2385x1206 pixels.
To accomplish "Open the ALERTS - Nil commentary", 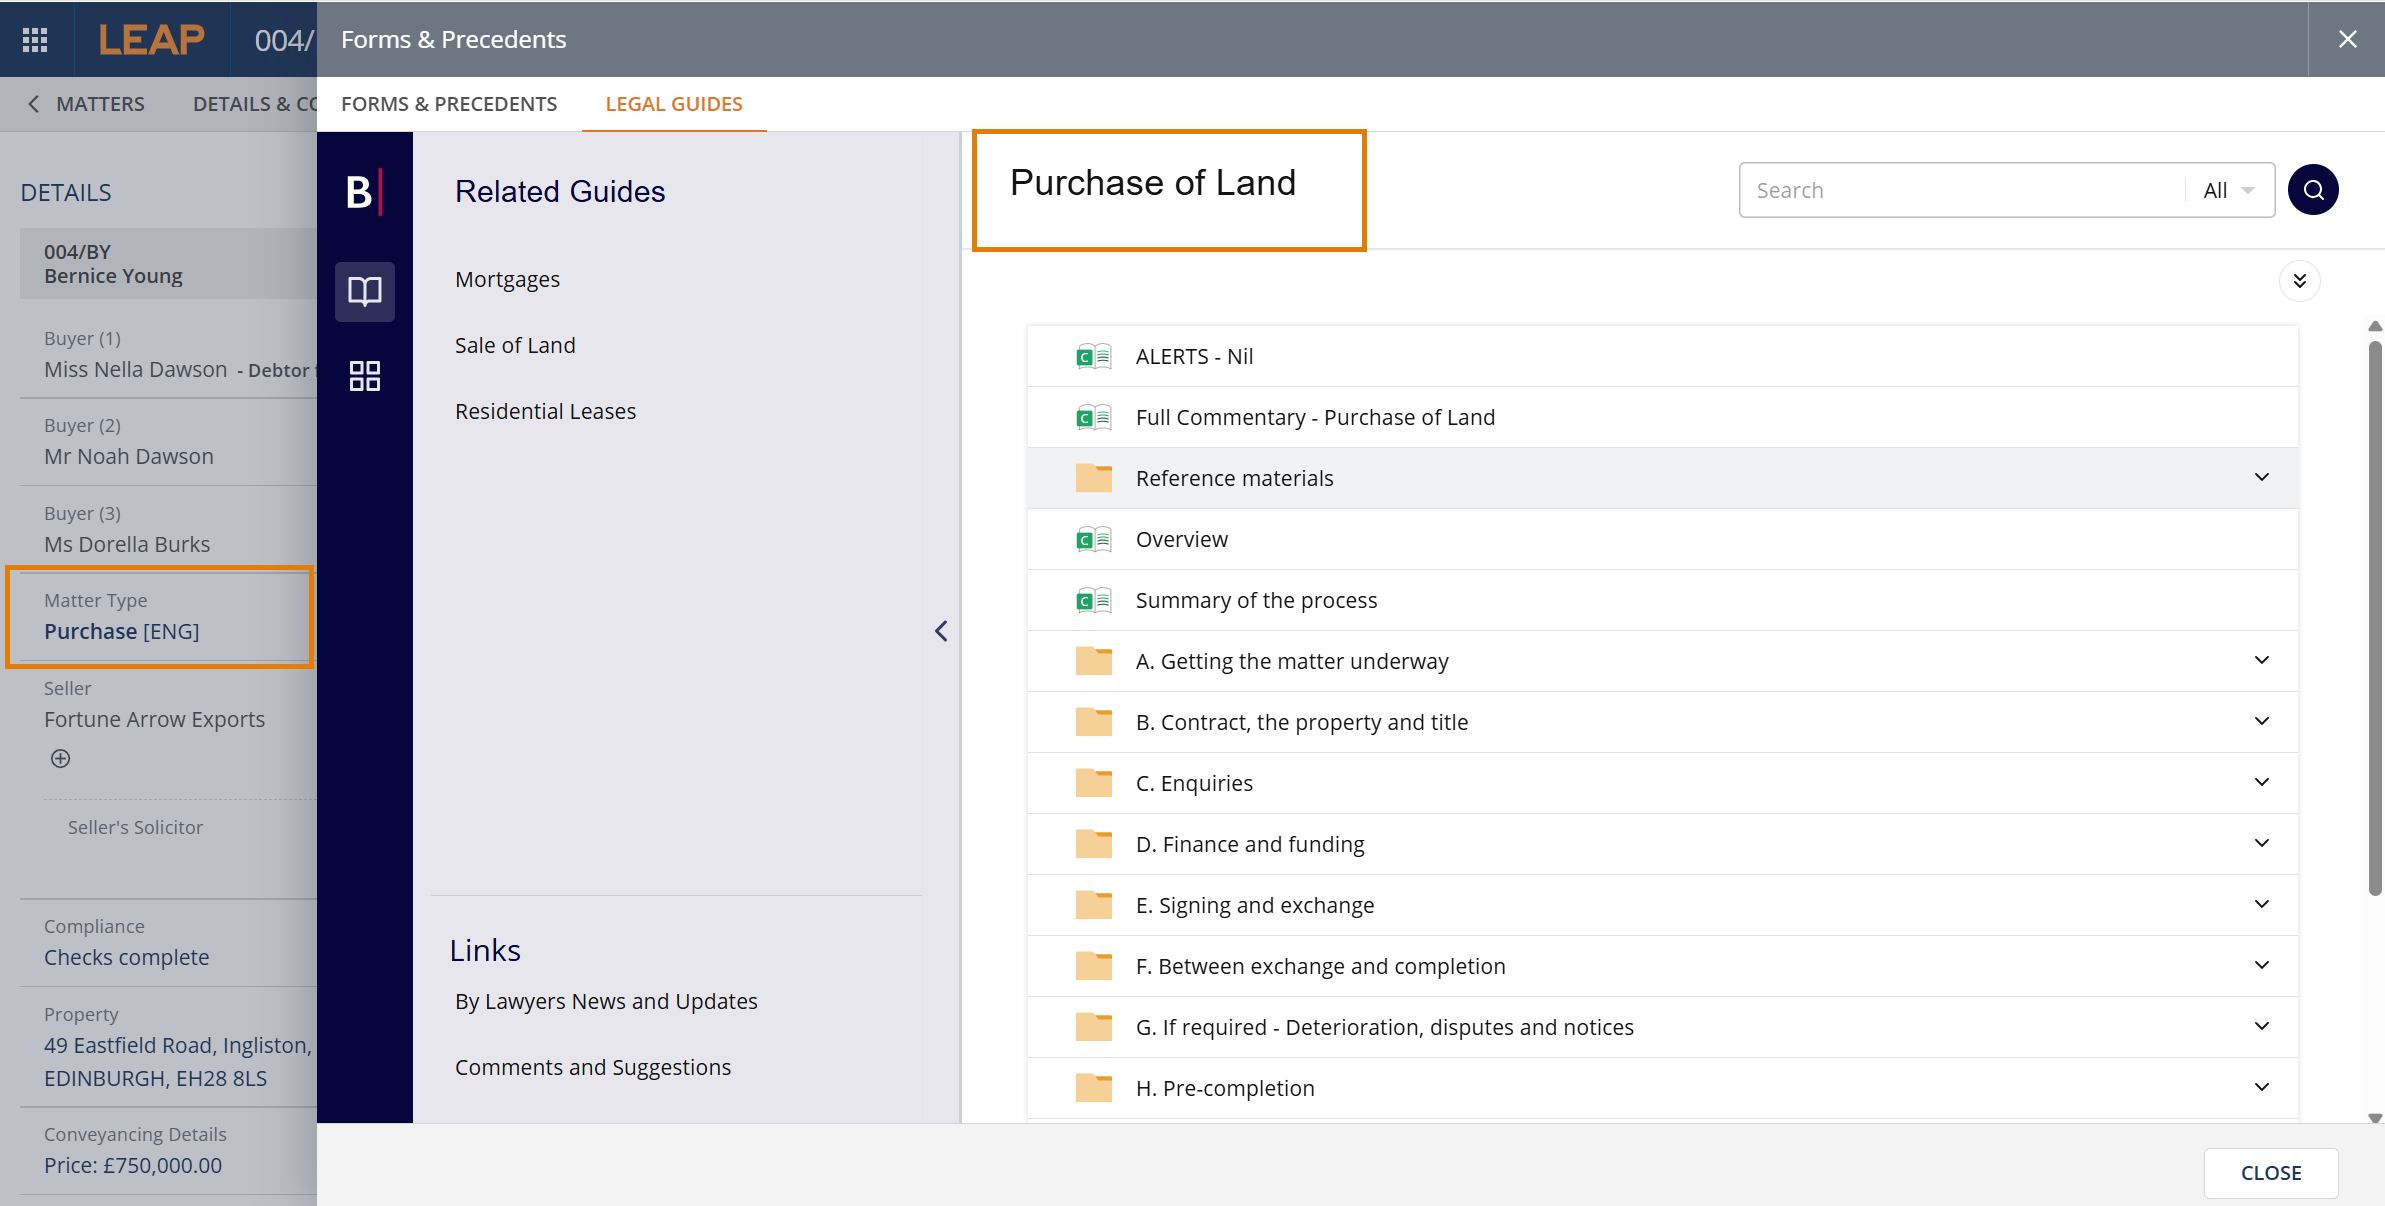I will tap(1194, 357).
